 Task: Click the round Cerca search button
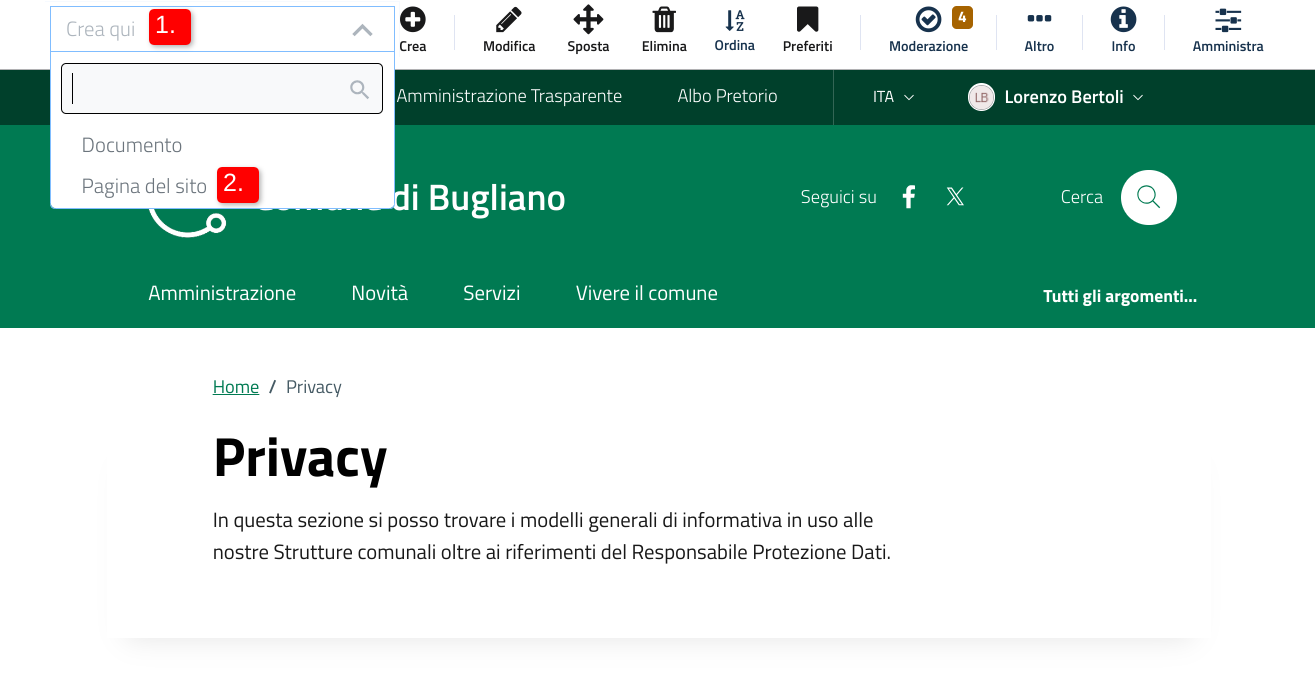tap(1148, 197)
